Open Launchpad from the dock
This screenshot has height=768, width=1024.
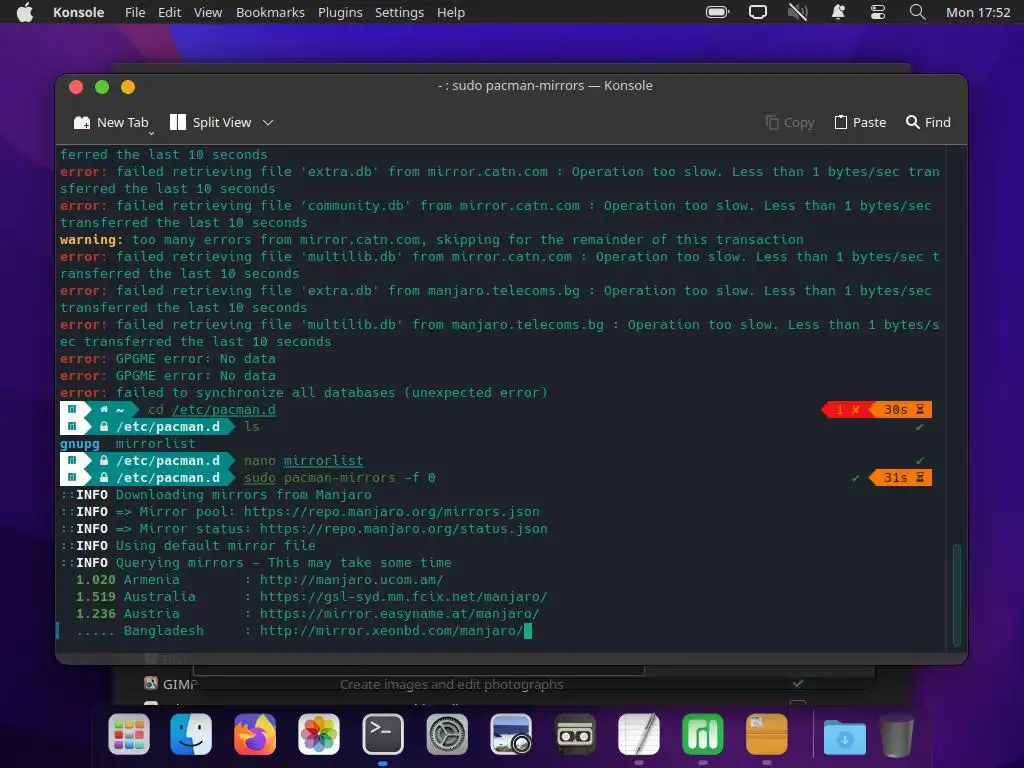coord(129,734)
